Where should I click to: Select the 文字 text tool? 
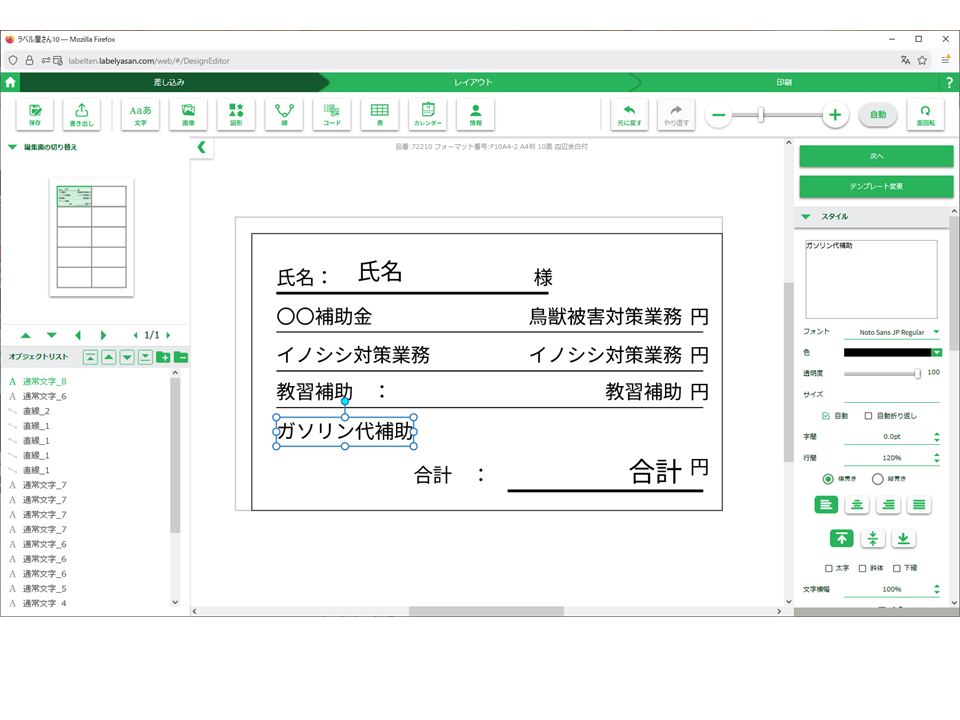click(140, 114)
